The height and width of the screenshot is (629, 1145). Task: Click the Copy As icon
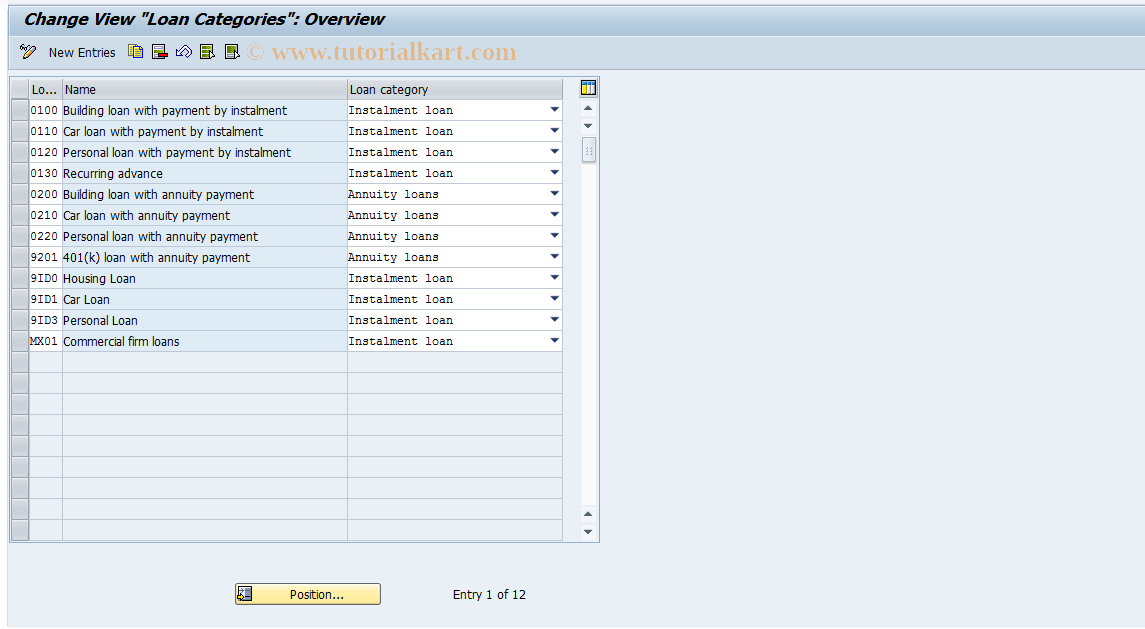coord(135,52)
